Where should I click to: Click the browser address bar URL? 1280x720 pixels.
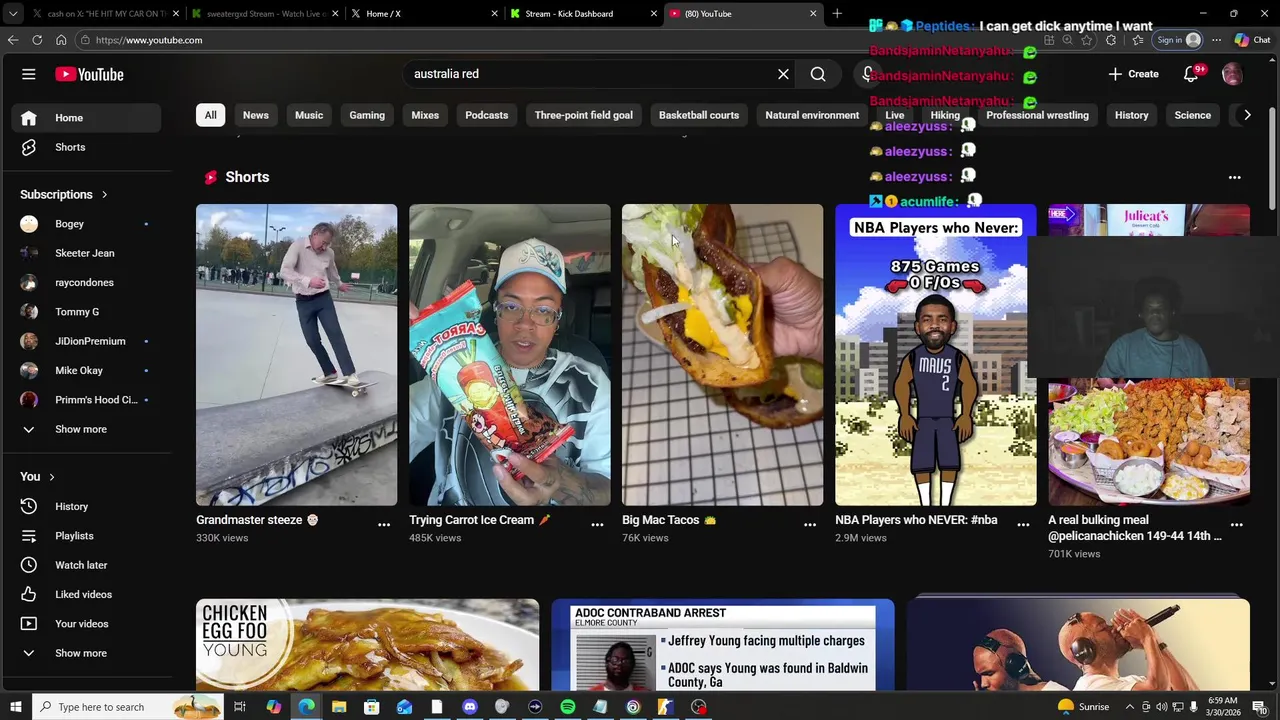tap(149, 40)
